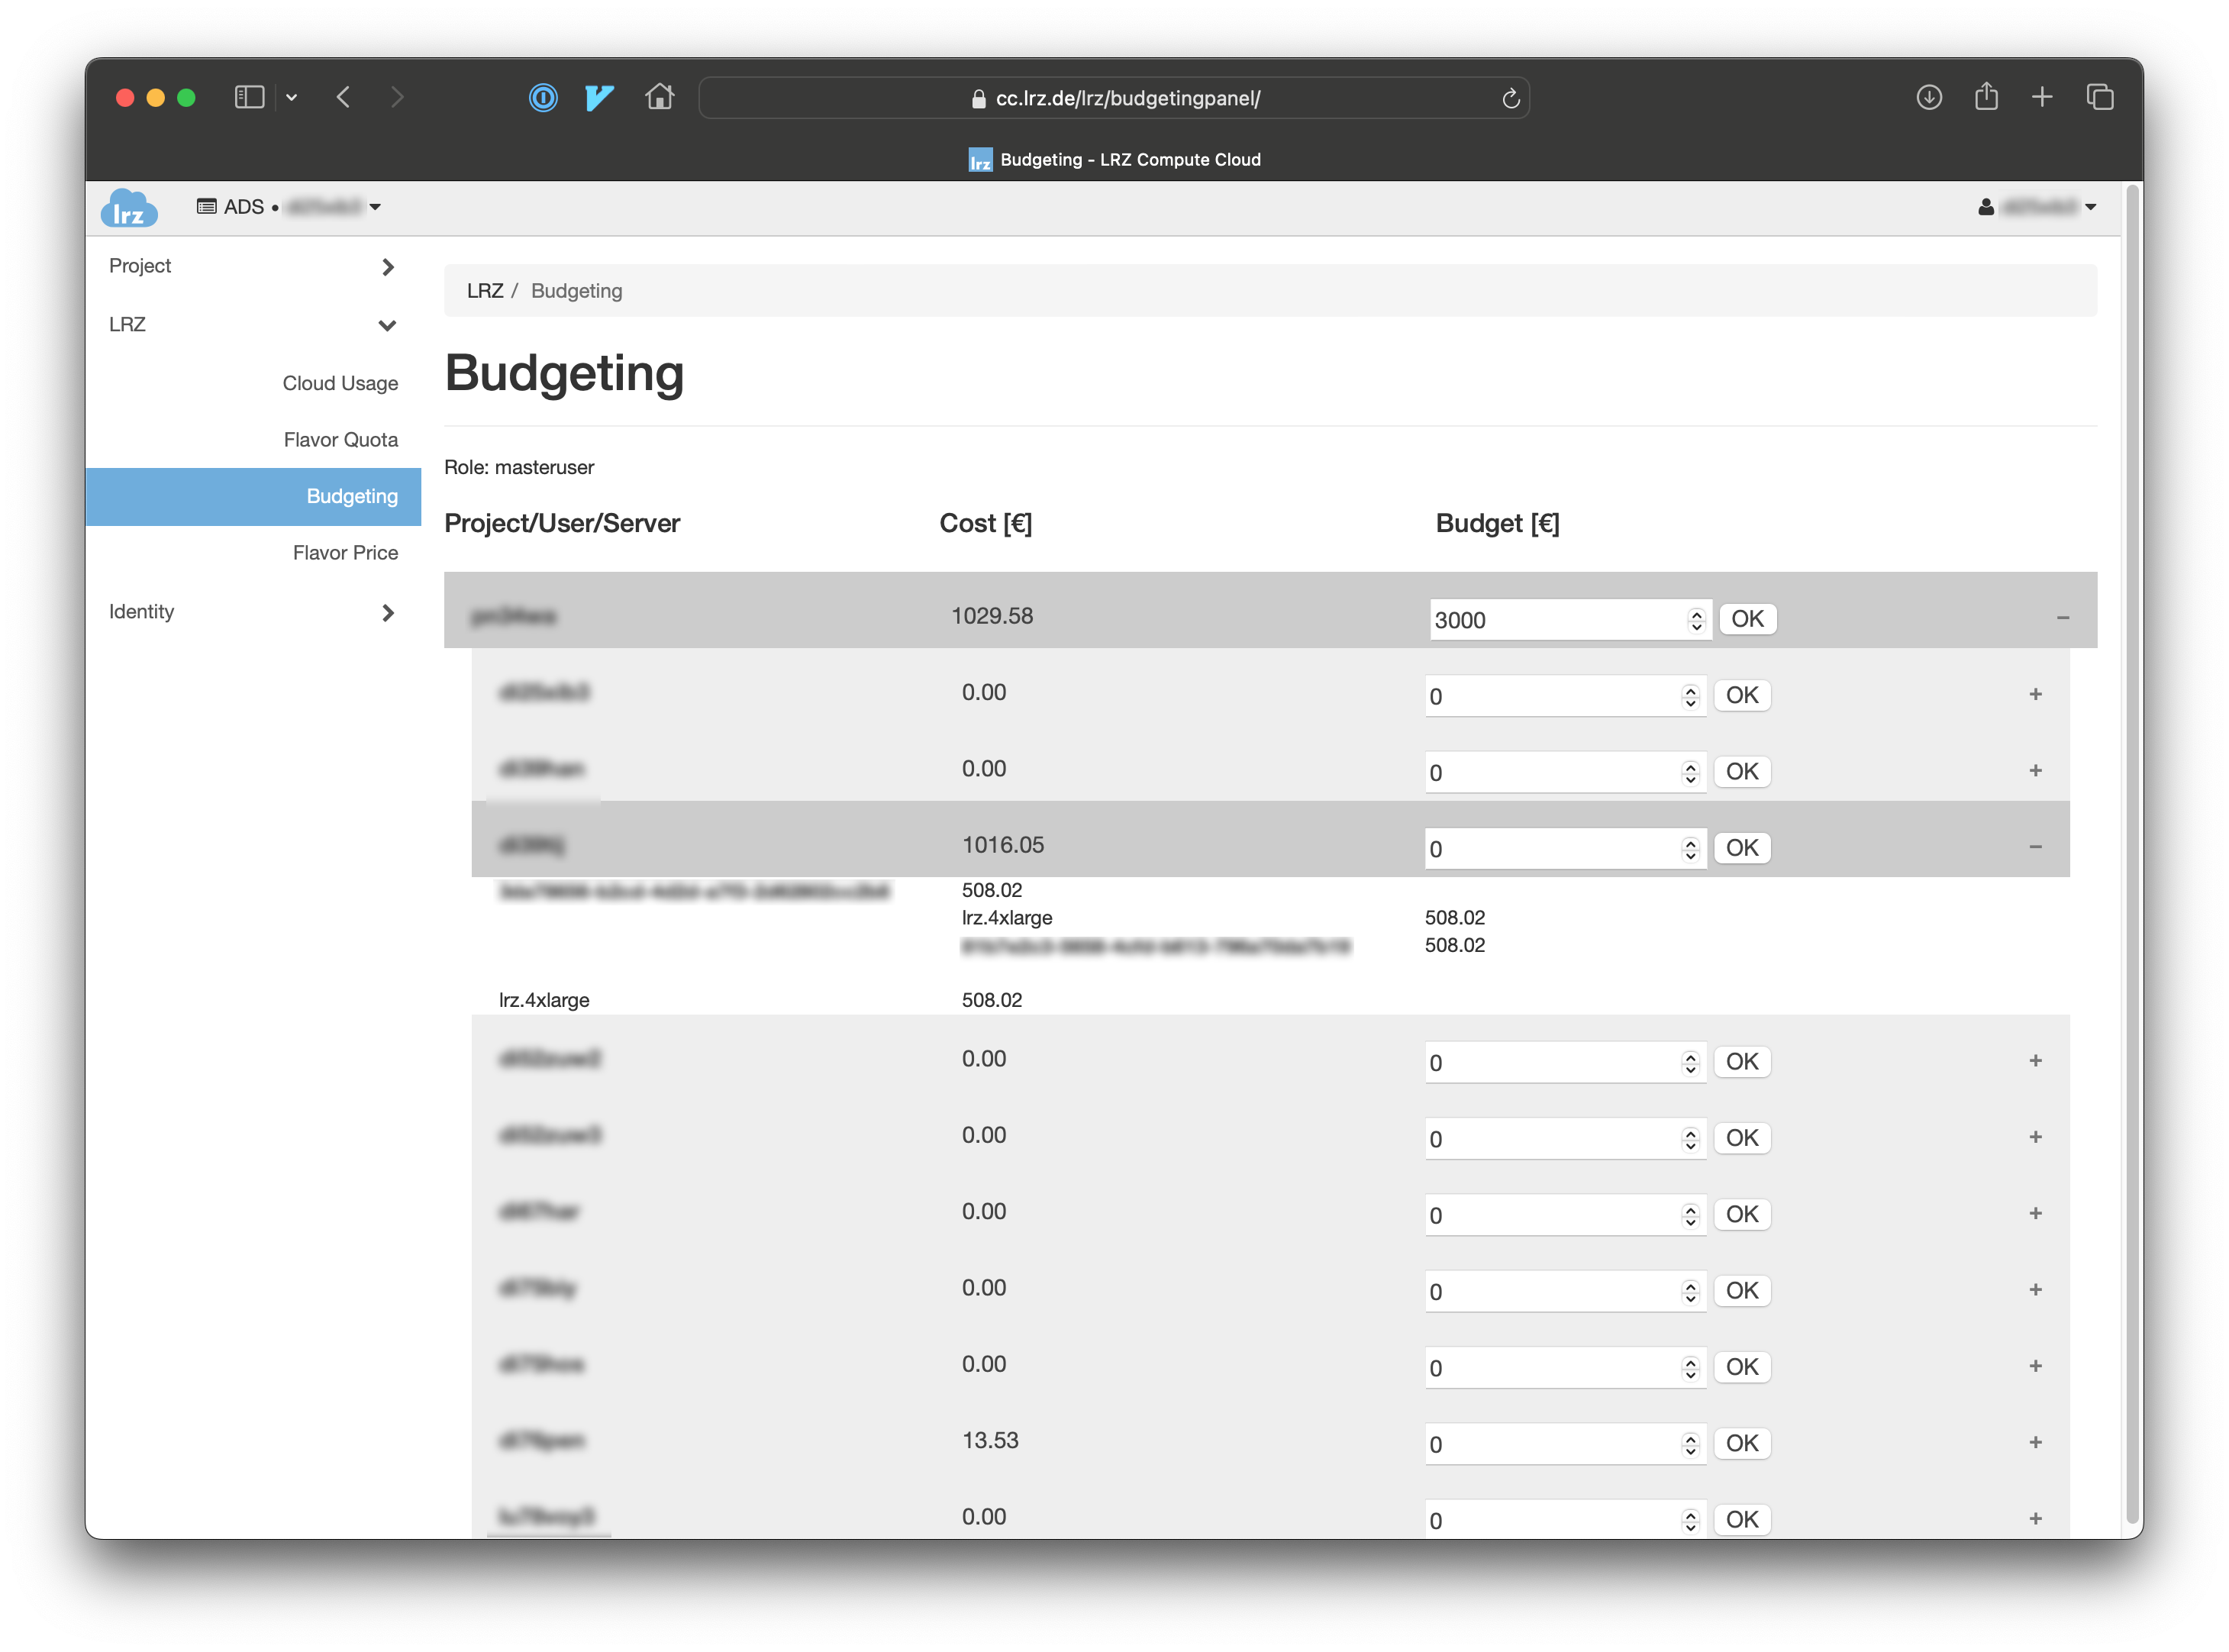
Task: Click the blue V browser extension icon
Action: pyautogui.click(x=599, y=97)
